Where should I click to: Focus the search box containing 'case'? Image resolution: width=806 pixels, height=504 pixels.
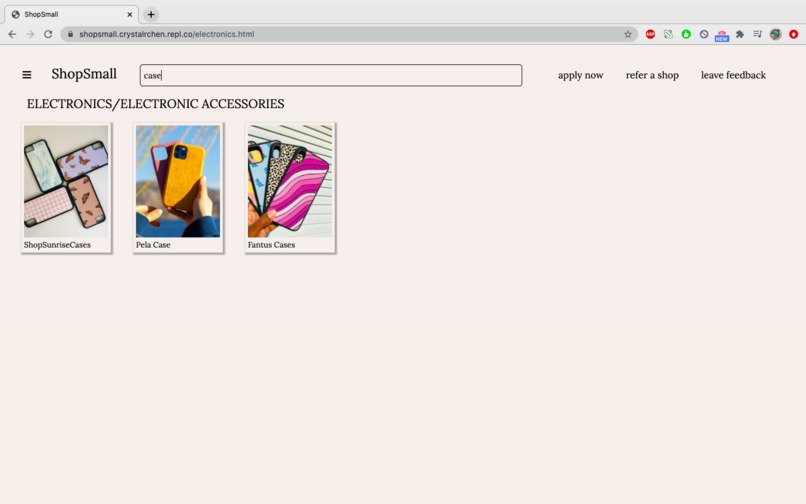(331, 75)
